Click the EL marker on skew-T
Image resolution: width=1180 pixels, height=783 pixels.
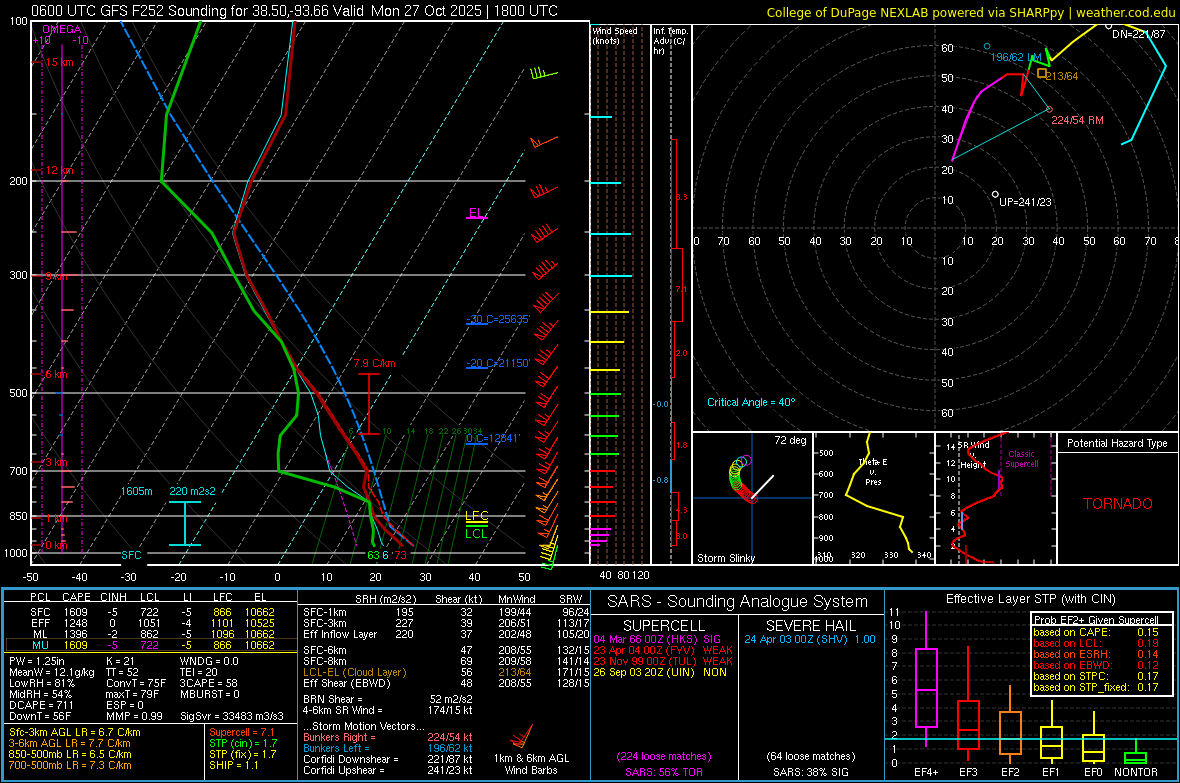[x=476, y=214]
